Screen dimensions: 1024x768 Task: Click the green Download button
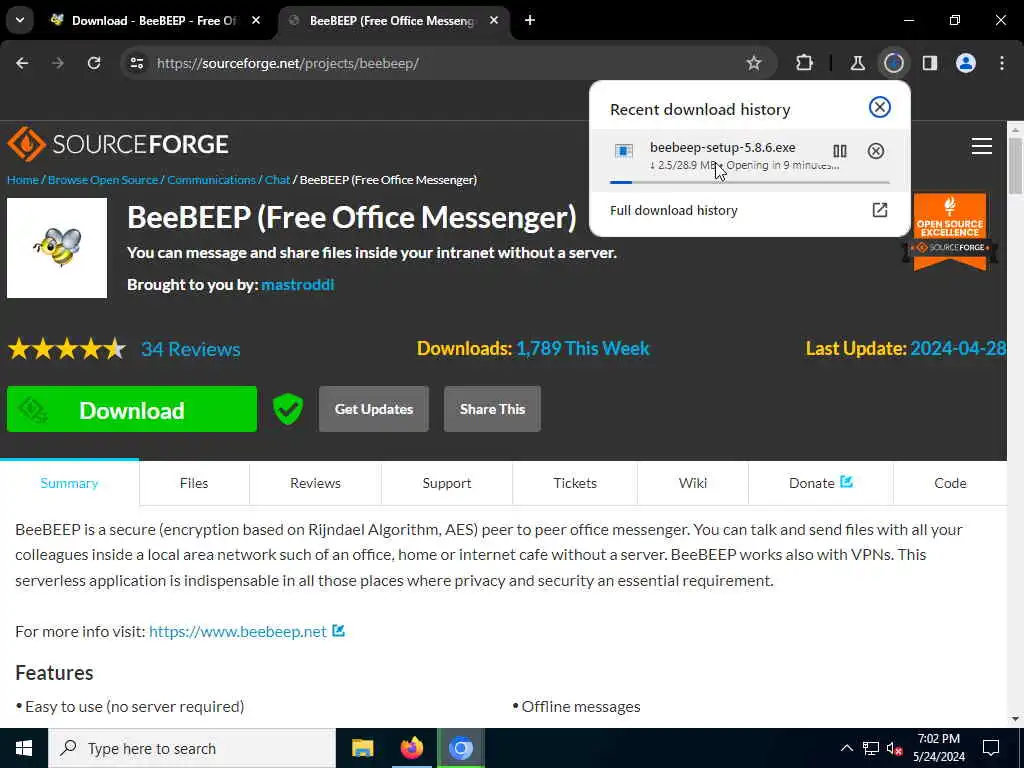point(132,409)
